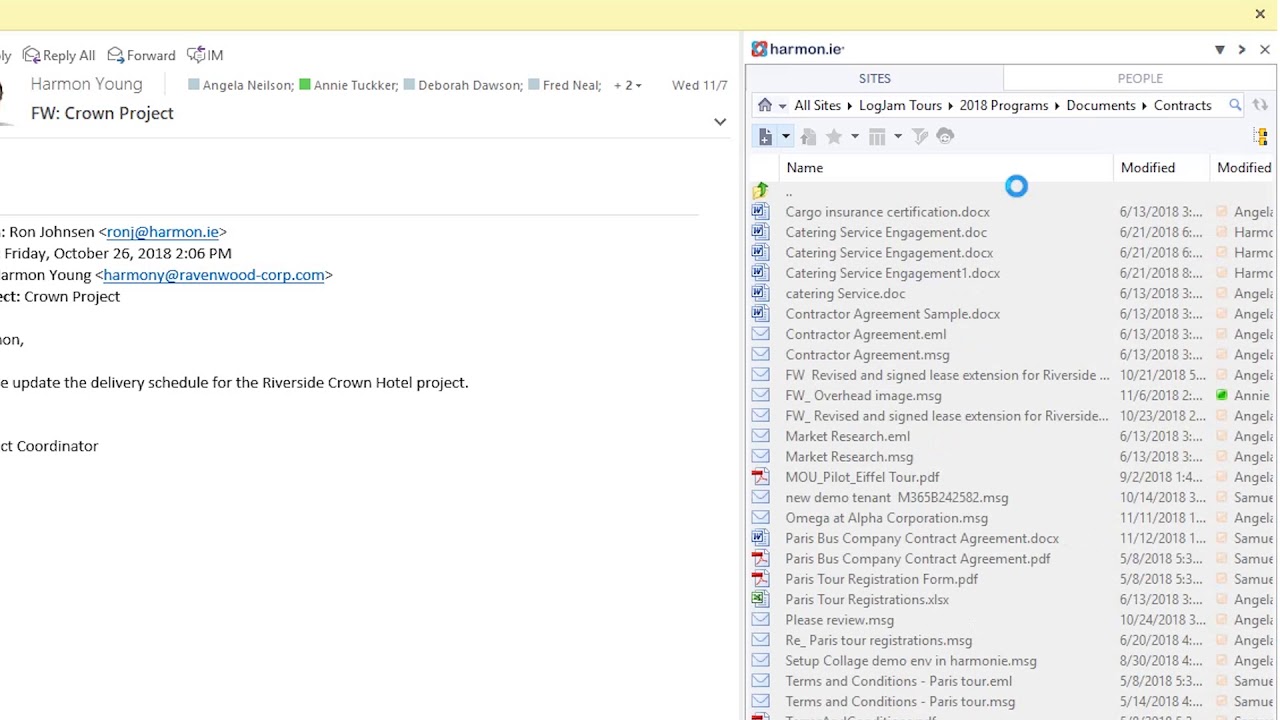Navigate to All Sites in breadcrumb

[x=817, y=105]
